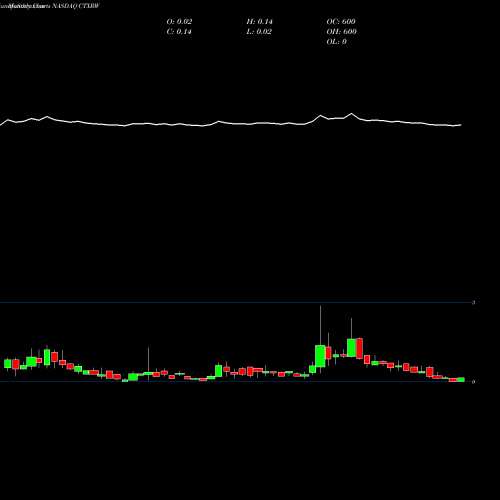Click the axis label '3' on upper gridline
Viewport: 500px width, 500px height.
pyautogui.click(x=473, y=303)
